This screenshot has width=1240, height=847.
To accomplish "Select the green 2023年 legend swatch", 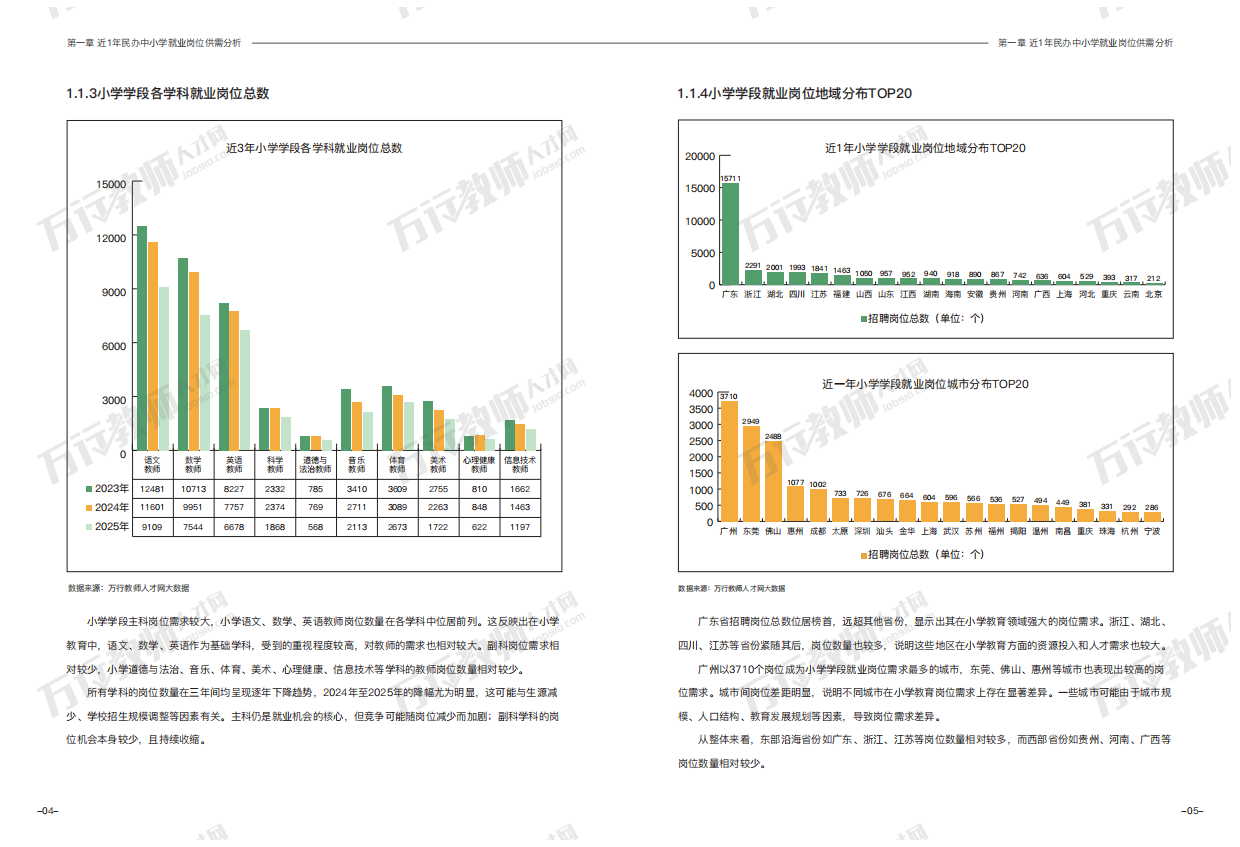I will pos(89,489).
